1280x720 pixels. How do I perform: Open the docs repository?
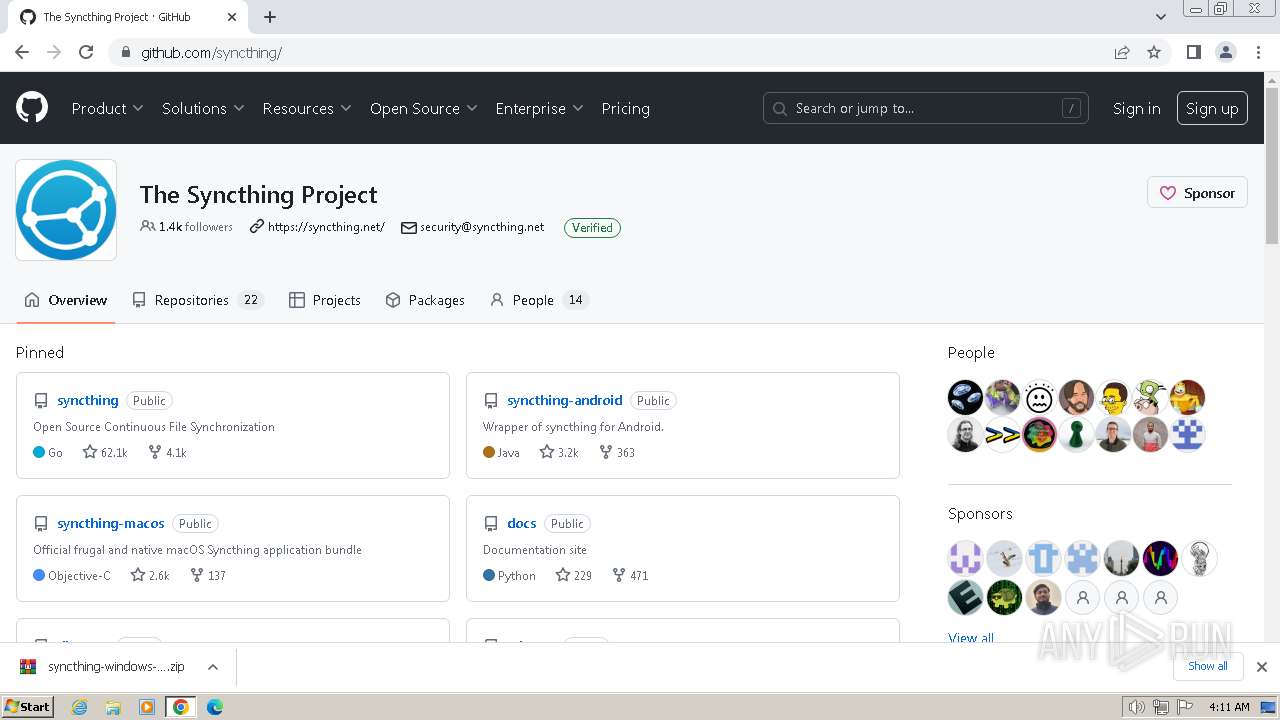click(x=522, y=523)
